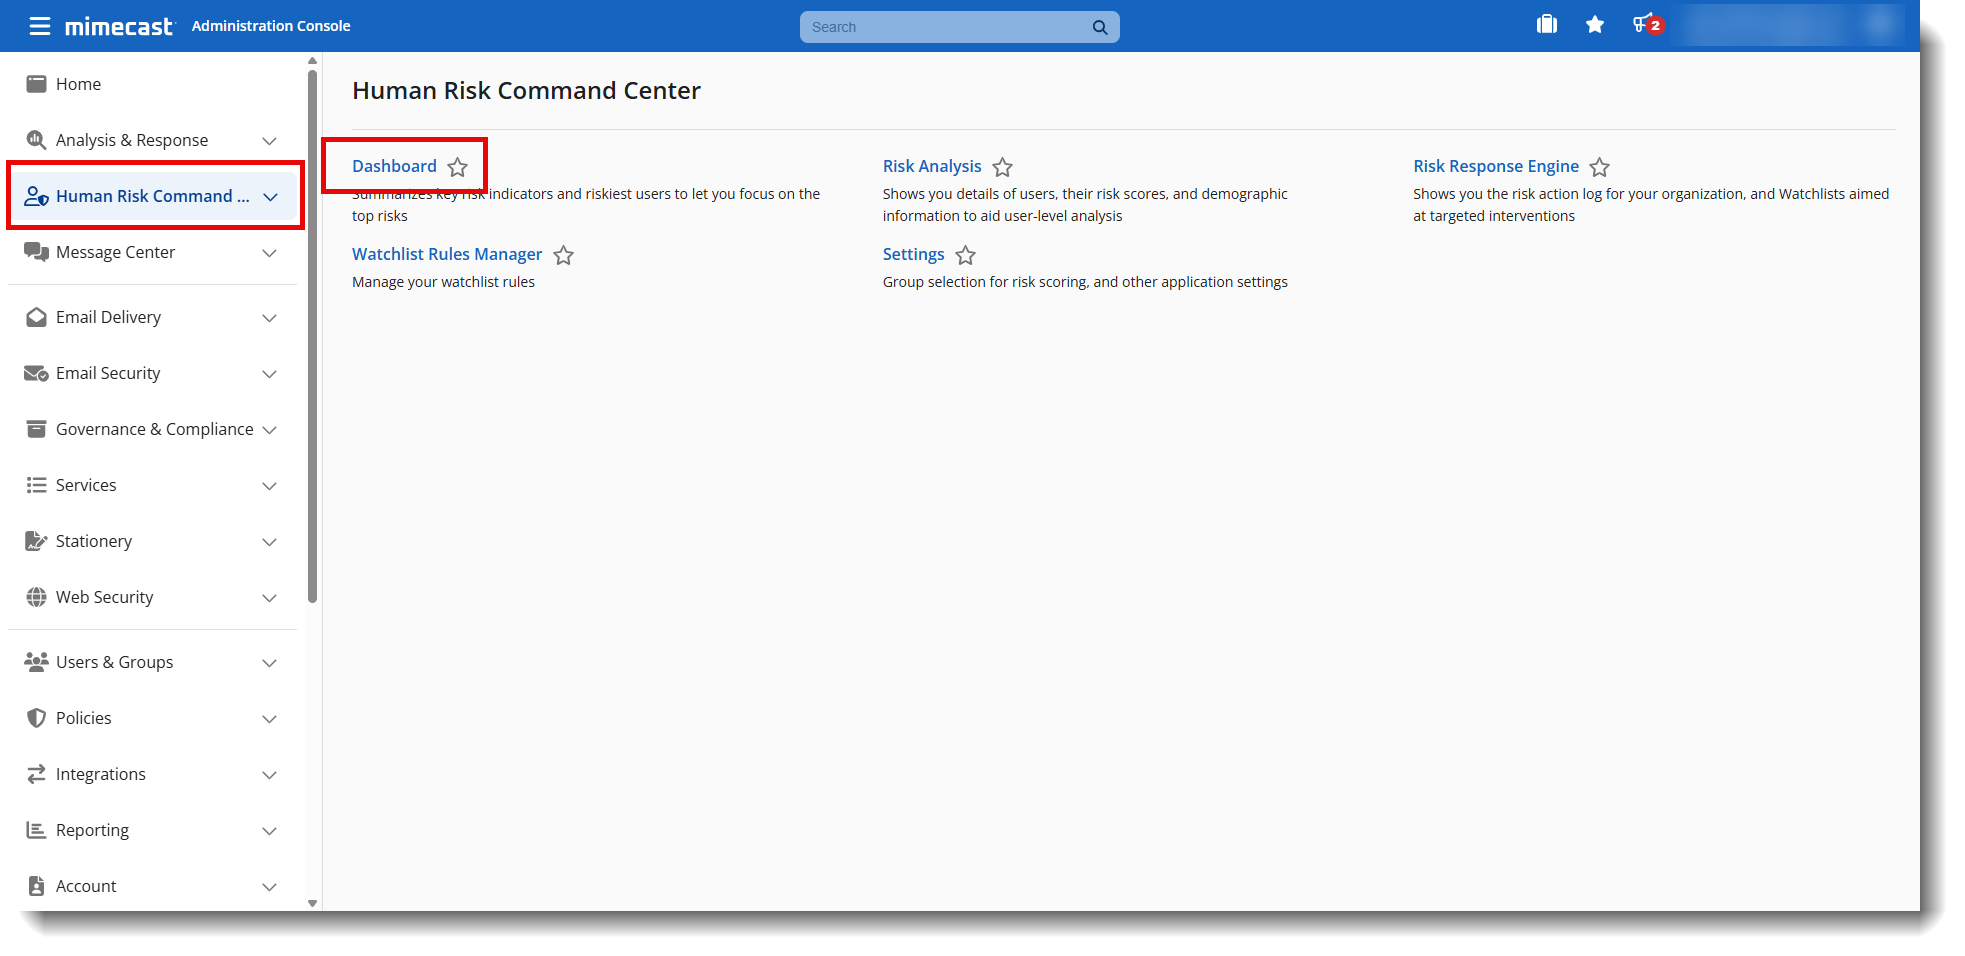Screen dimensions: 1965x956
Task: Open notifications megaphone with badge
Action: [x=1645, y=25]
